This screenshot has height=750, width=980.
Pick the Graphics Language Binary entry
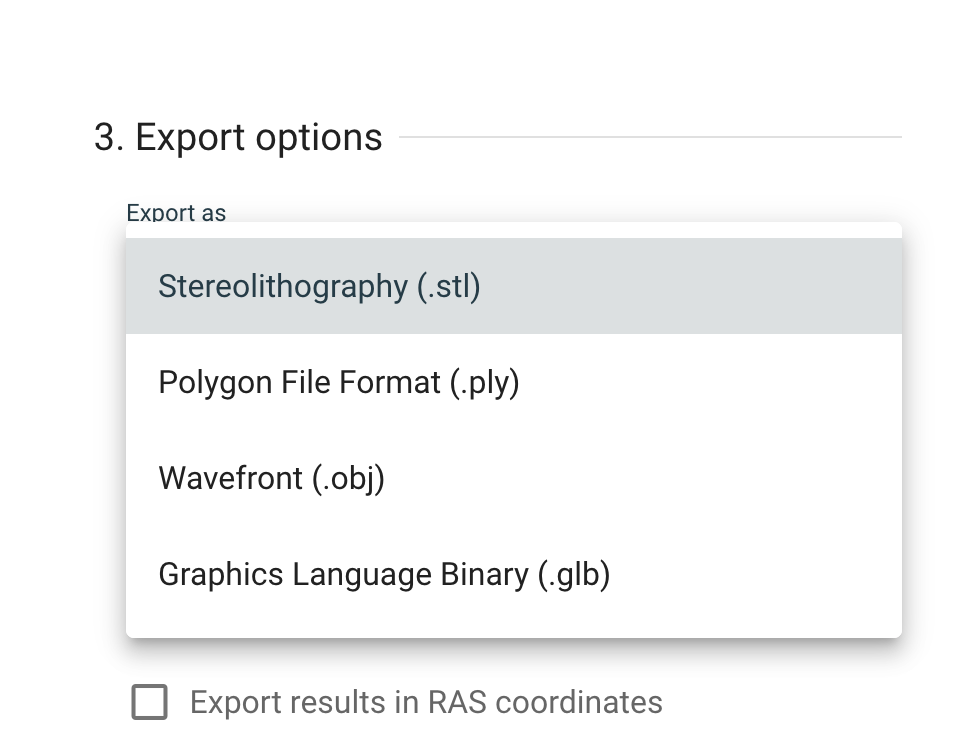384,574
